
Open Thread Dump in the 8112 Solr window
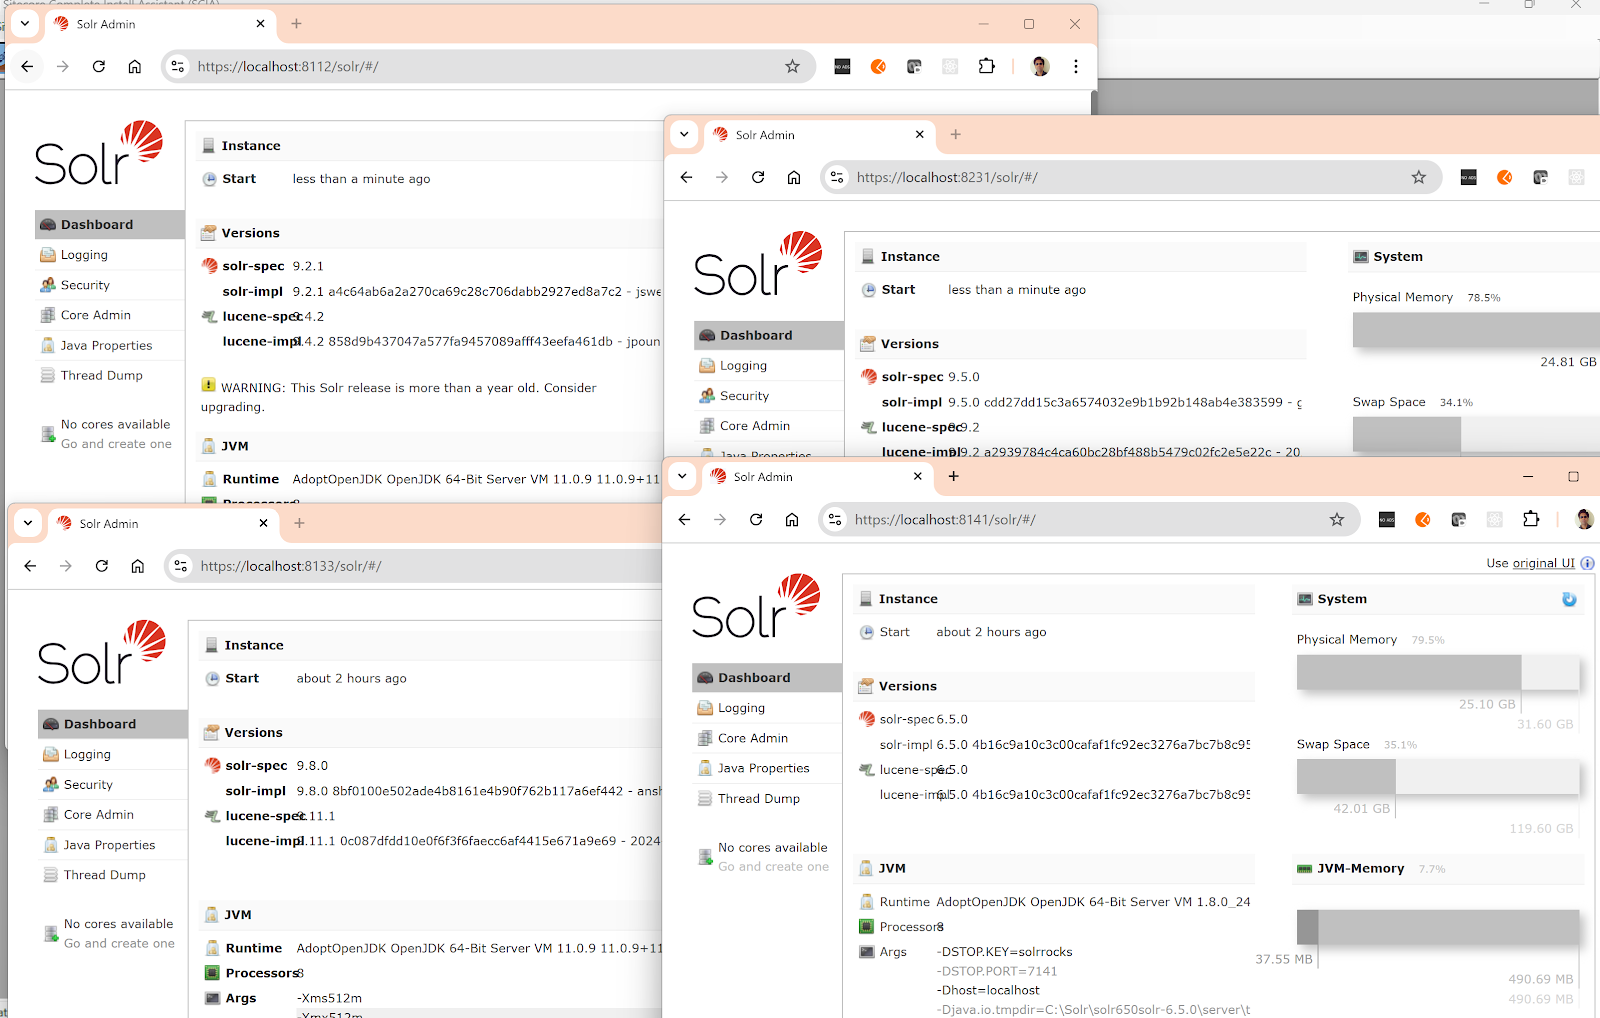pos(110,375)
